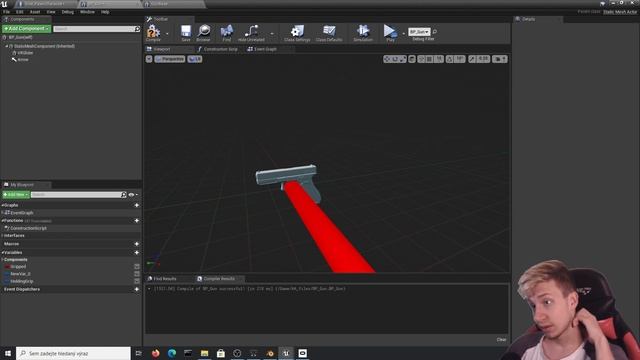
Task: Open Microsoft Store from the taskbar
Action: click(x=221, y=353)
